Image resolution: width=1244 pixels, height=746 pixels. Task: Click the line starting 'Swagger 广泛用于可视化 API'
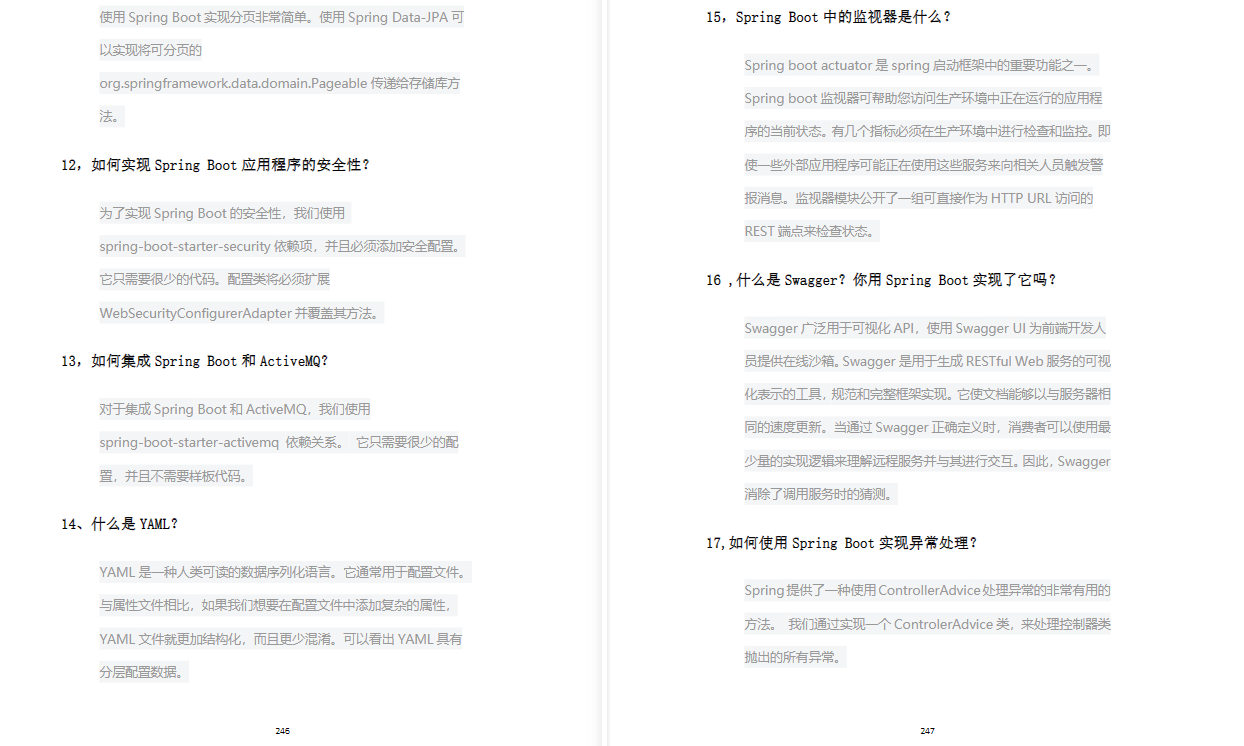click(925, 328)
